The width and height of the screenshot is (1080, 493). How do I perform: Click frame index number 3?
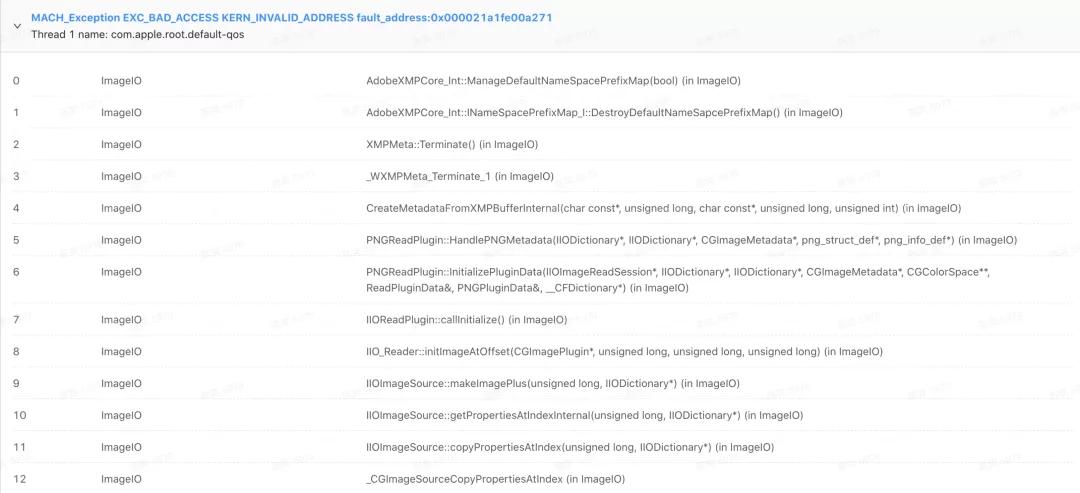pyautogui.click(x=16, y=177)
